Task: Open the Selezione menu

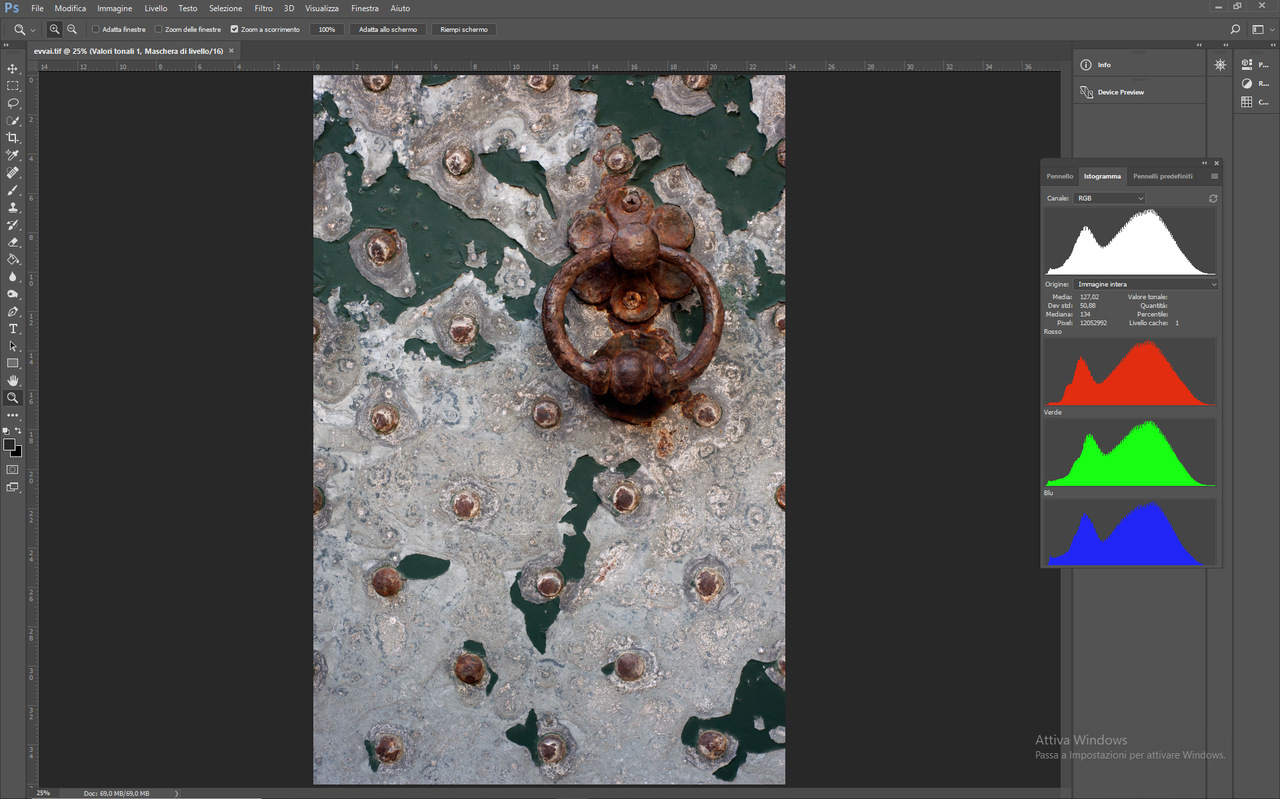Action: [x=226, y=8]
